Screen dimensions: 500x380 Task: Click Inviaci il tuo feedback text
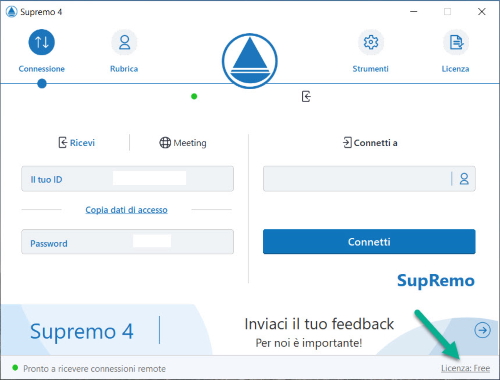coord(319,324)
